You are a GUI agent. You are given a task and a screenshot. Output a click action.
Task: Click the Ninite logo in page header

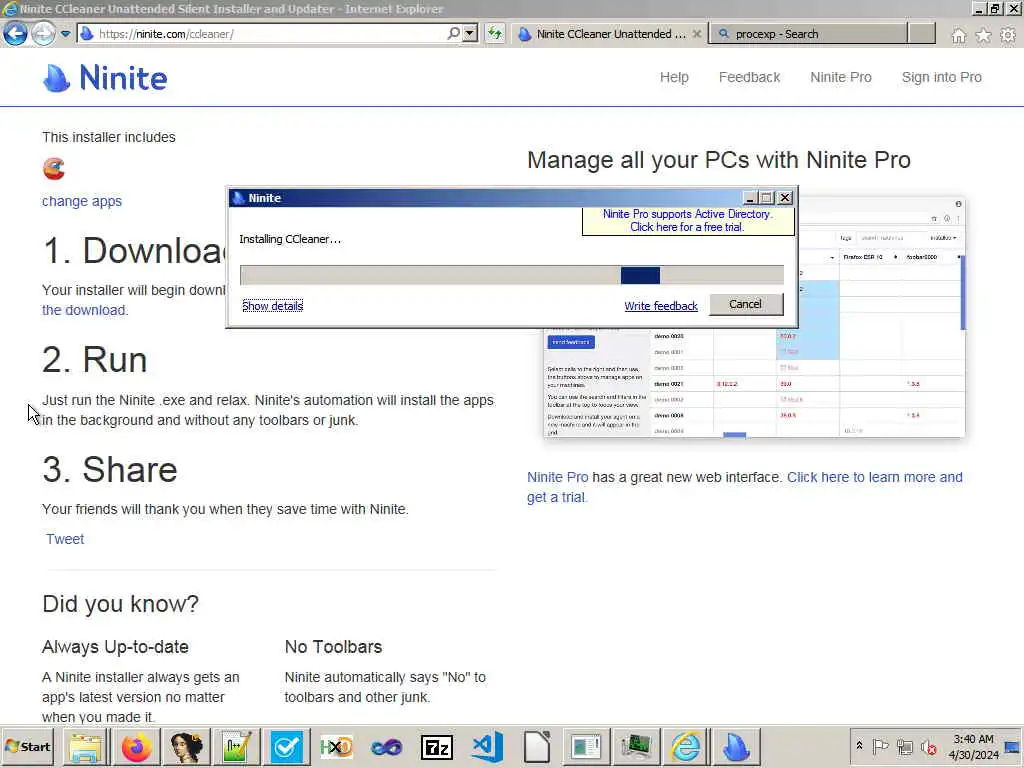point(105,78)
